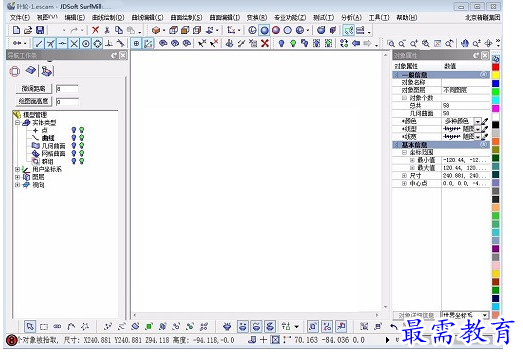
Task: Click the 绘图面高度 button
Action: pyautogui.click(x=34, y=101)
